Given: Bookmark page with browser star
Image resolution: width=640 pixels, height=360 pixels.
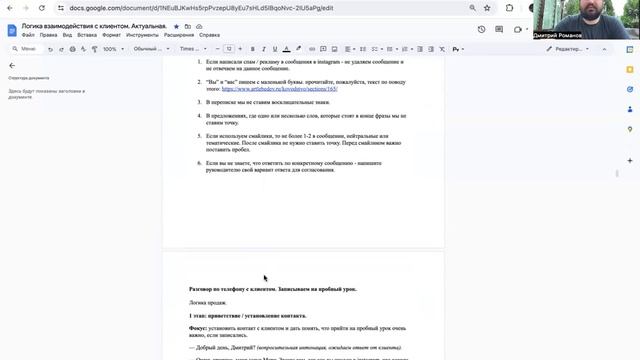Looking at the screenshot, I should tap(487, 8).
